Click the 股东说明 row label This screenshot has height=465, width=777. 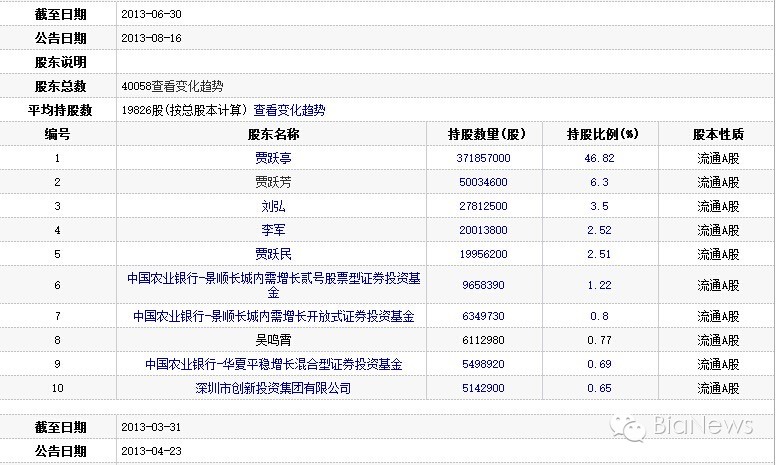(x=60, y=62)
